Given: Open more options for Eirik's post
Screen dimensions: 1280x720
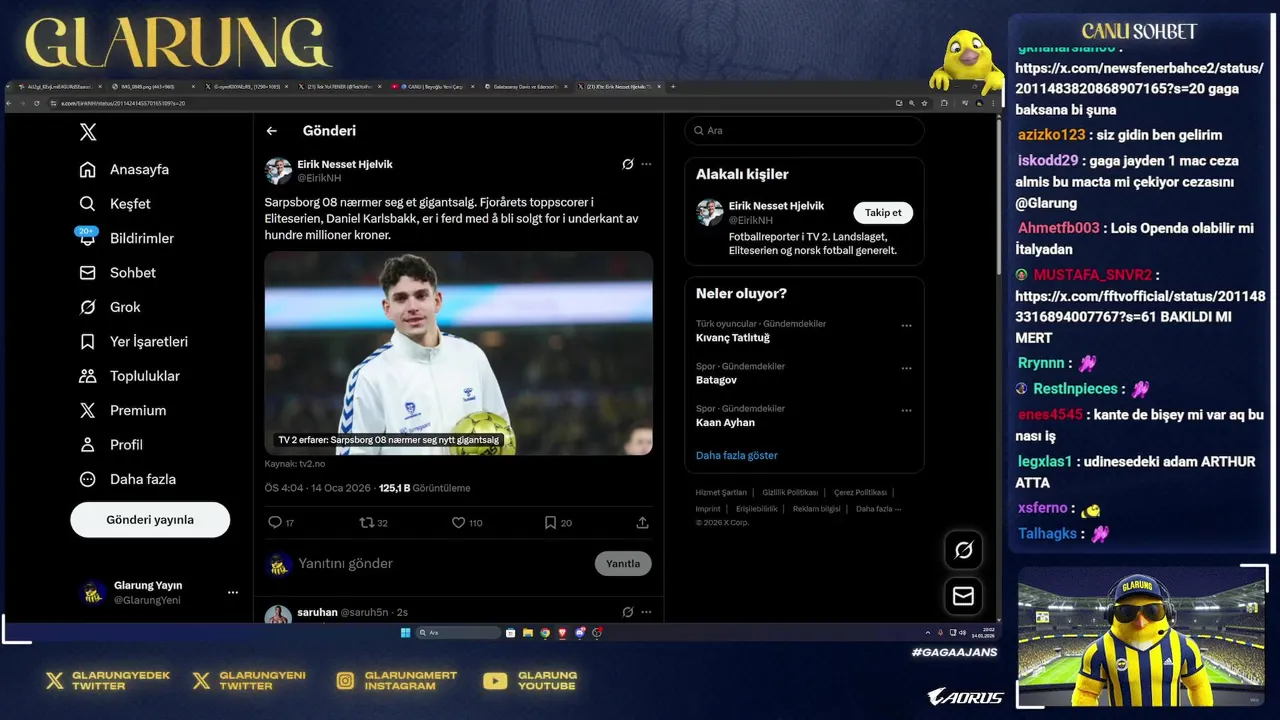Looking at the screenshot, I should [646, 164].
